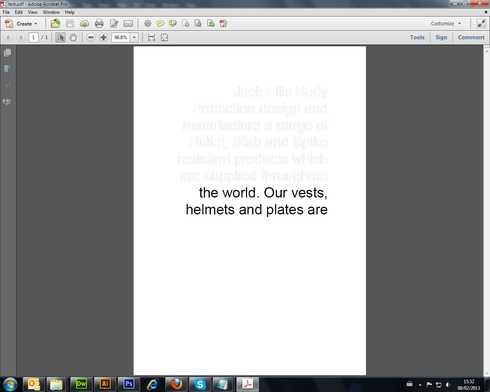Click the Print icon in toolbar
The image size is (490, 392).
pyautogui.click(x=99, y=24)
